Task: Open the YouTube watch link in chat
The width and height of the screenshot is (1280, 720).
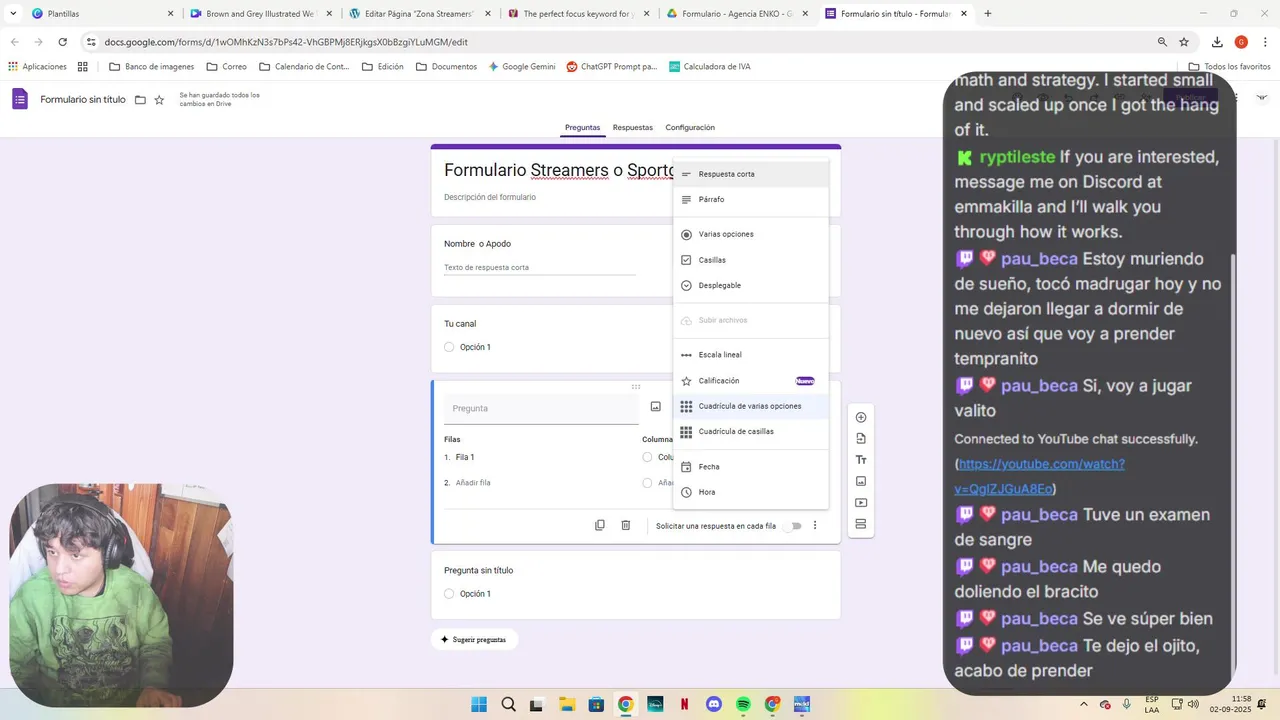Action: point(1040,476)
